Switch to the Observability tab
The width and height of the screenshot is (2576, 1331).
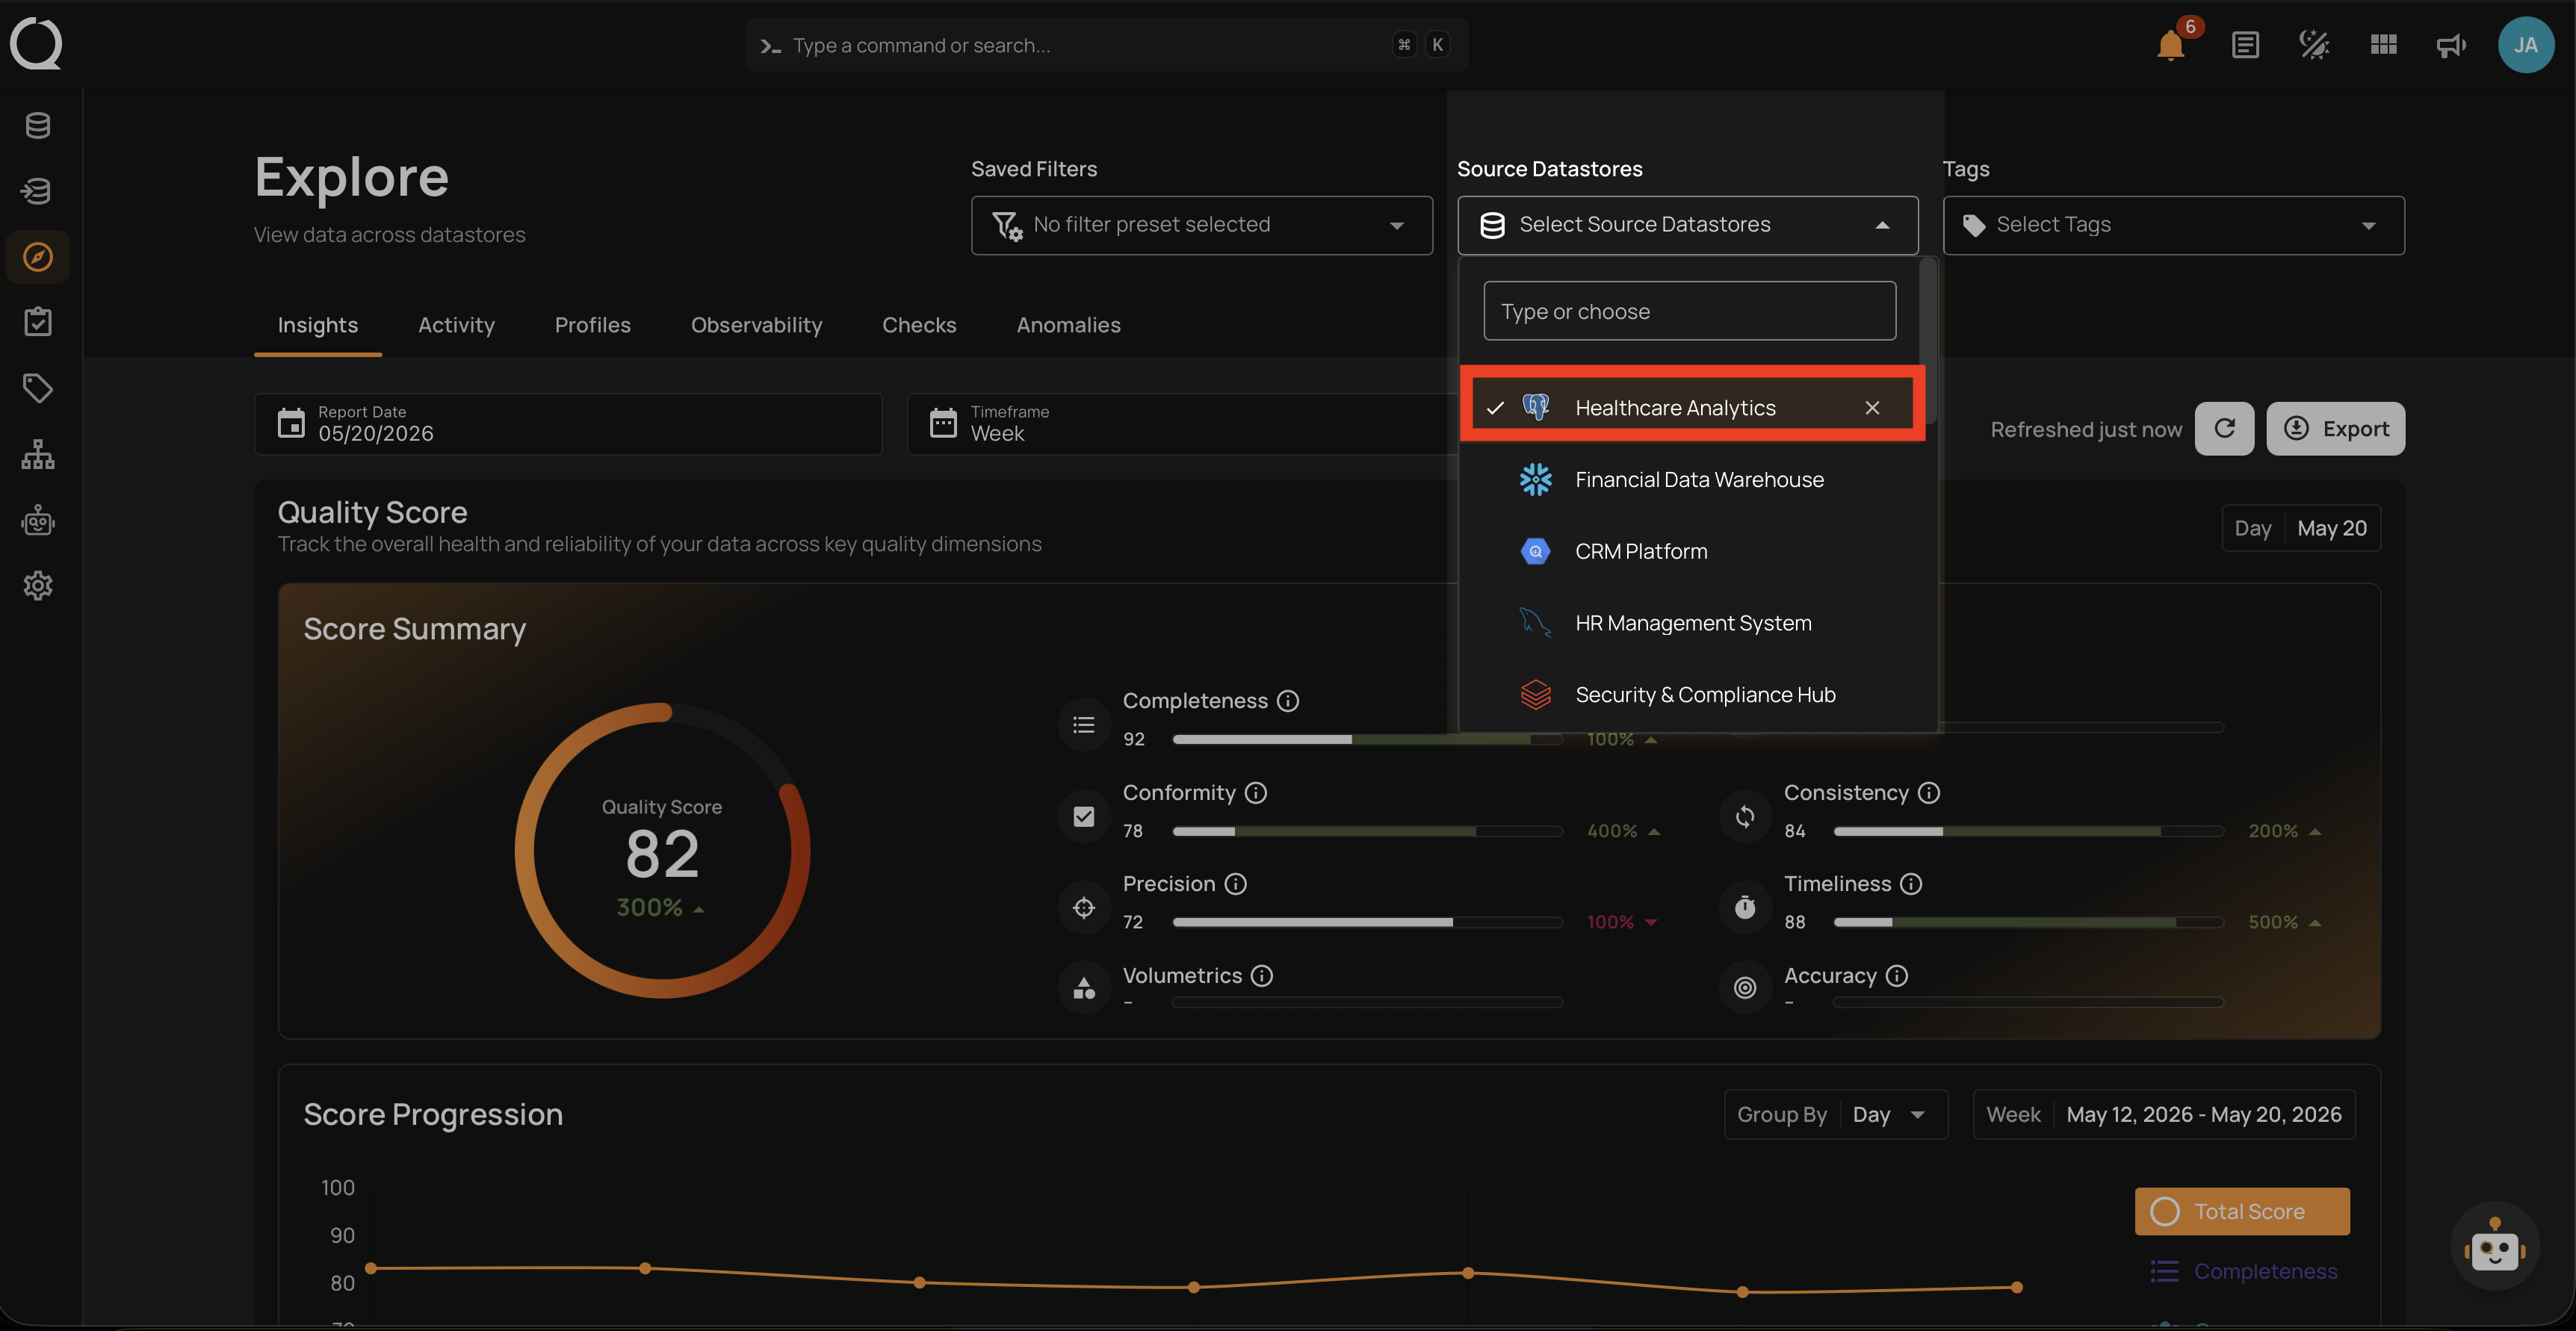click(x=756, y=325)
